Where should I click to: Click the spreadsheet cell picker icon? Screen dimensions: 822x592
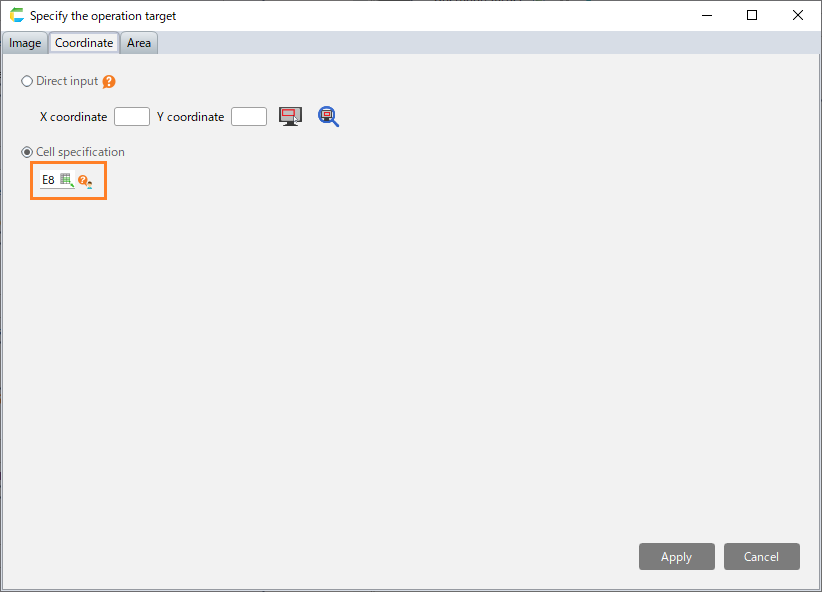pos(67,180)
